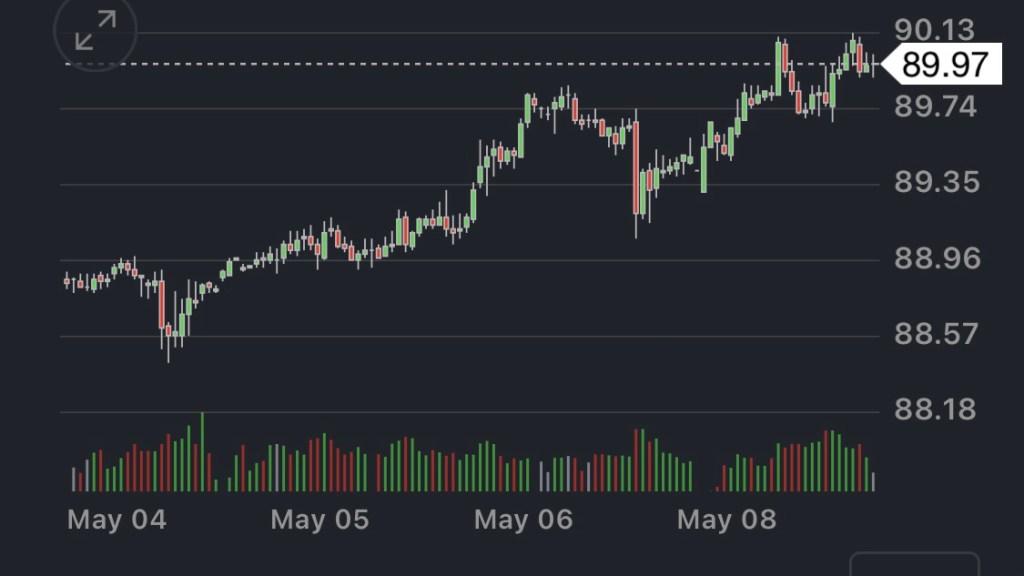Select the 89.35 price level label
Viewport: 1024px width, 576px height.
point(934,182)
